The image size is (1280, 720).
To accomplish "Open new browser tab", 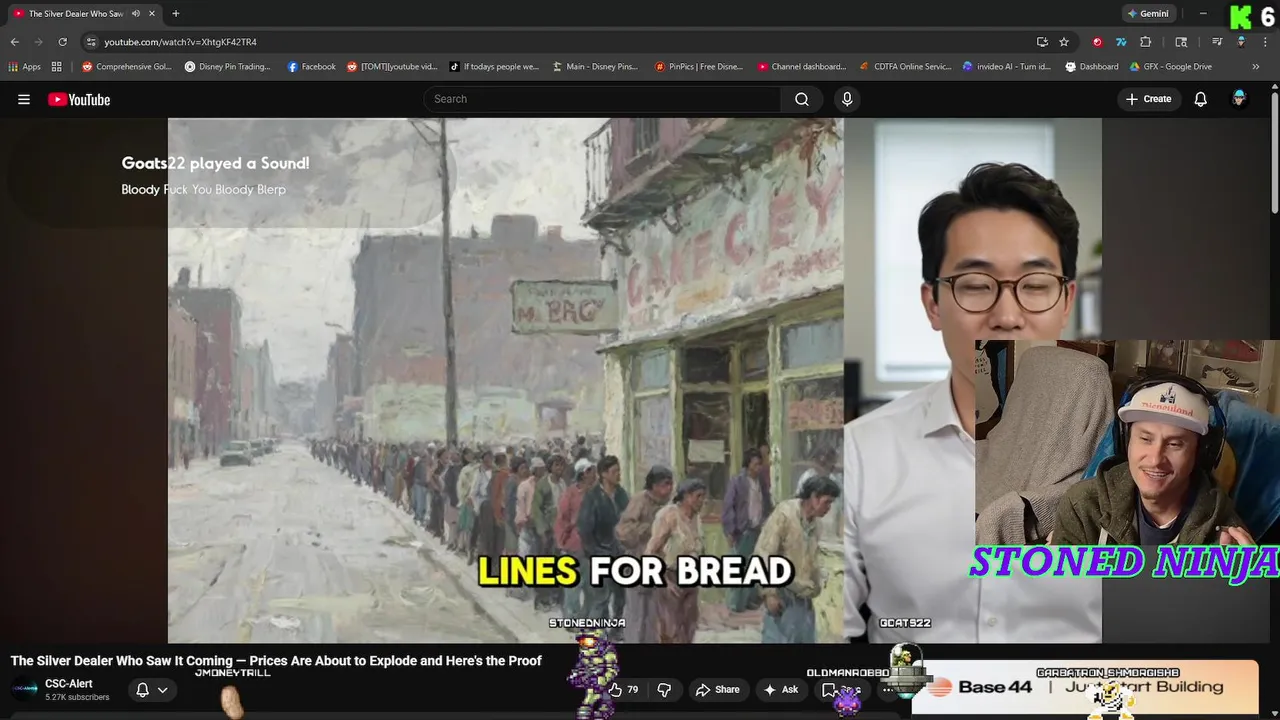I will tap(175, 14).
